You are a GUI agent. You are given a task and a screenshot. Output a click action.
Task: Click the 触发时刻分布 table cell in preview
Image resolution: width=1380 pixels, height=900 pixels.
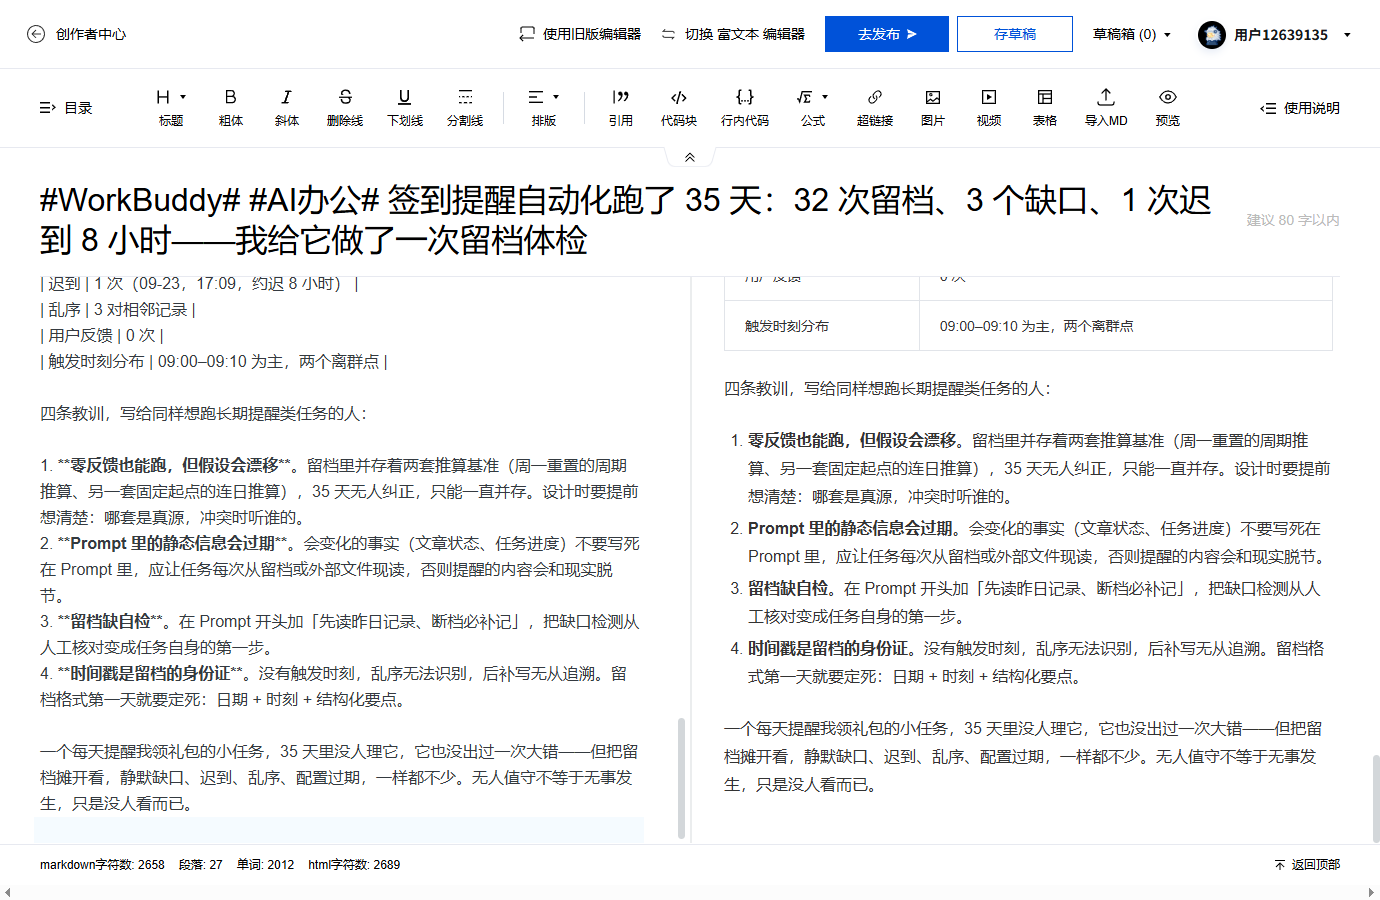(822, 326)
